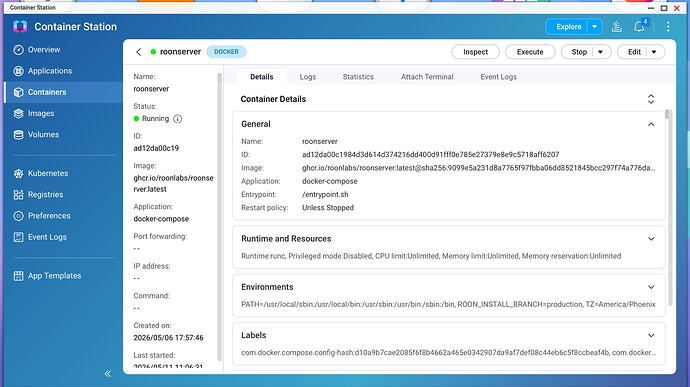Image resolution: width=690 pixels, height=387 pixels.
Task: Click the left info panel scrollbar
Action: point(219,218)
